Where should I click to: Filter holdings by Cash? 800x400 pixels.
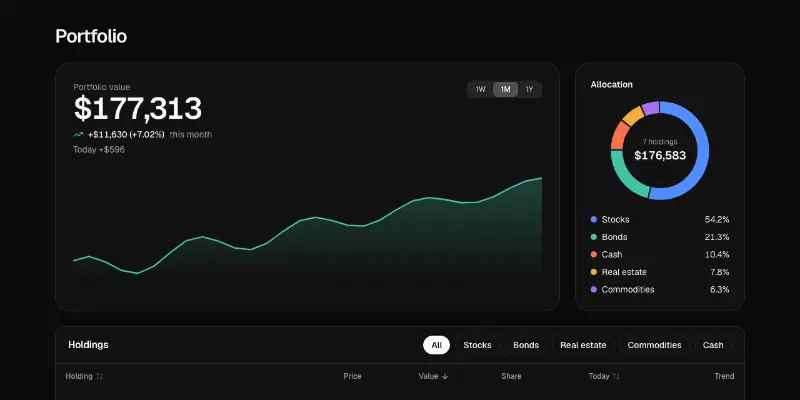point(713,345)
